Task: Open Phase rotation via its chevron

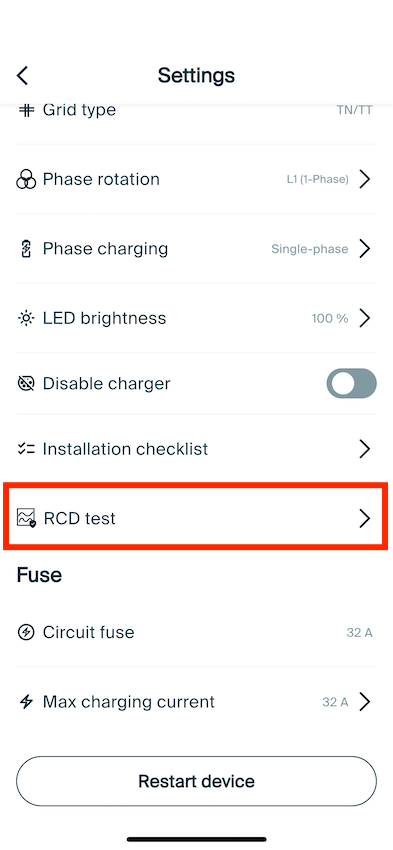Action: coord(365,179)
